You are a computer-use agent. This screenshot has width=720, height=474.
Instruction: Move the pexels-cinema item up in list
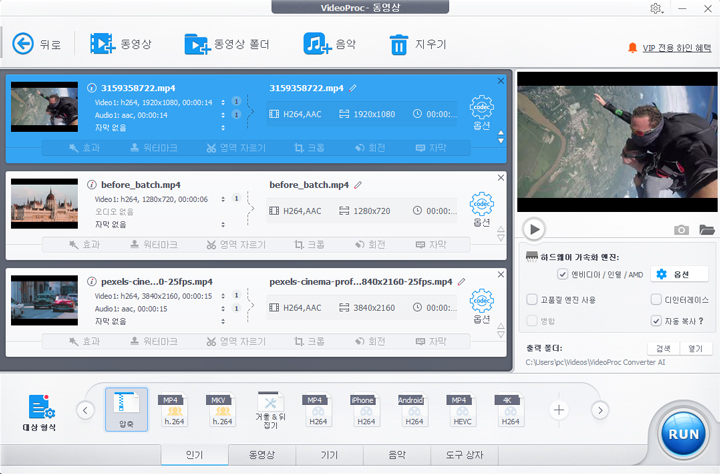501,326
